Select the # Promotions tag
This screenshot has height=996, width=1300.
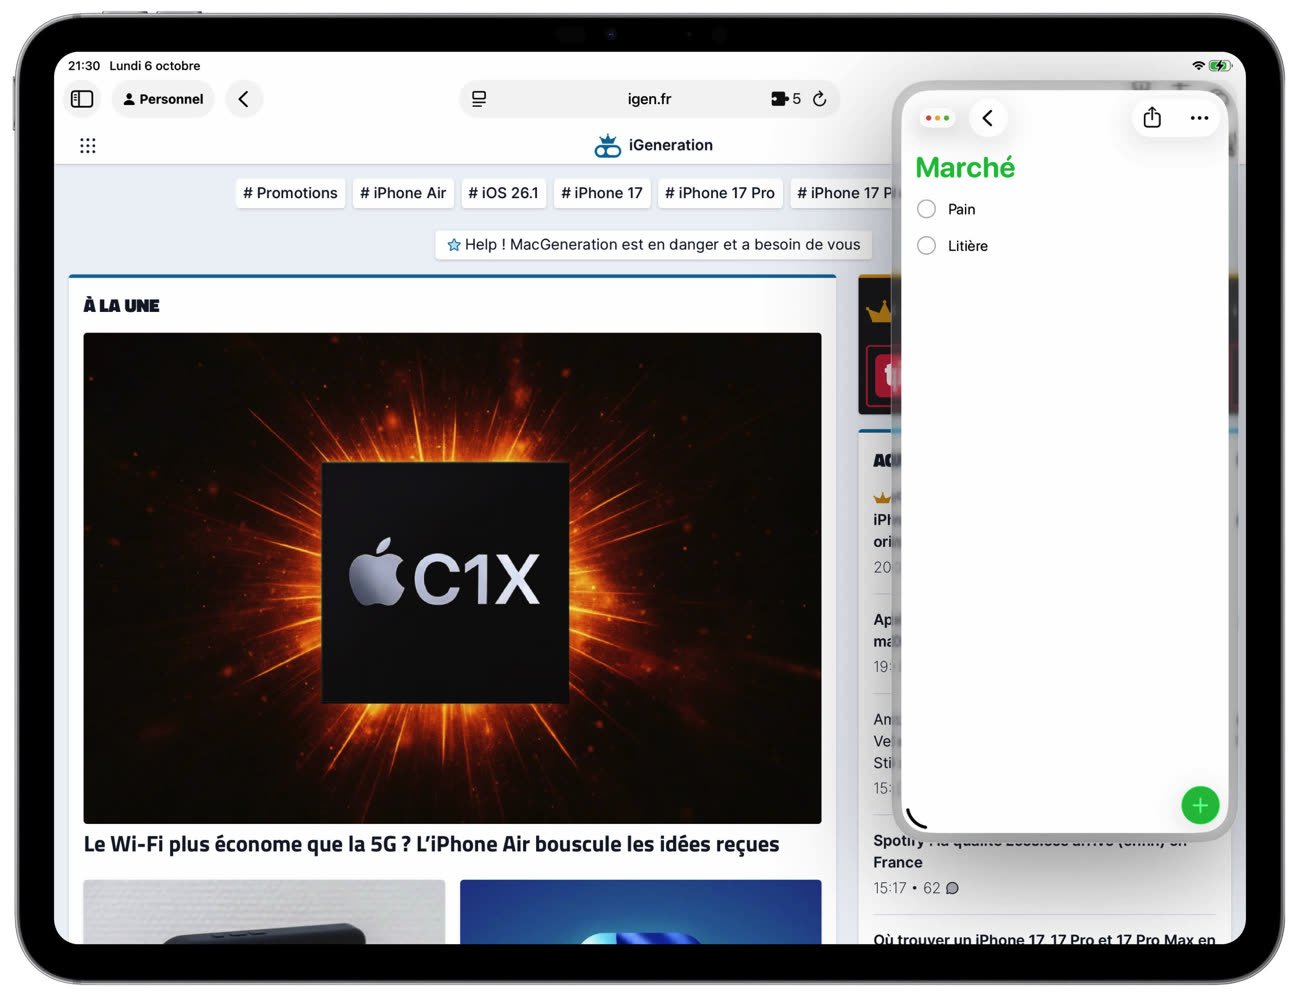click(290, 193)
